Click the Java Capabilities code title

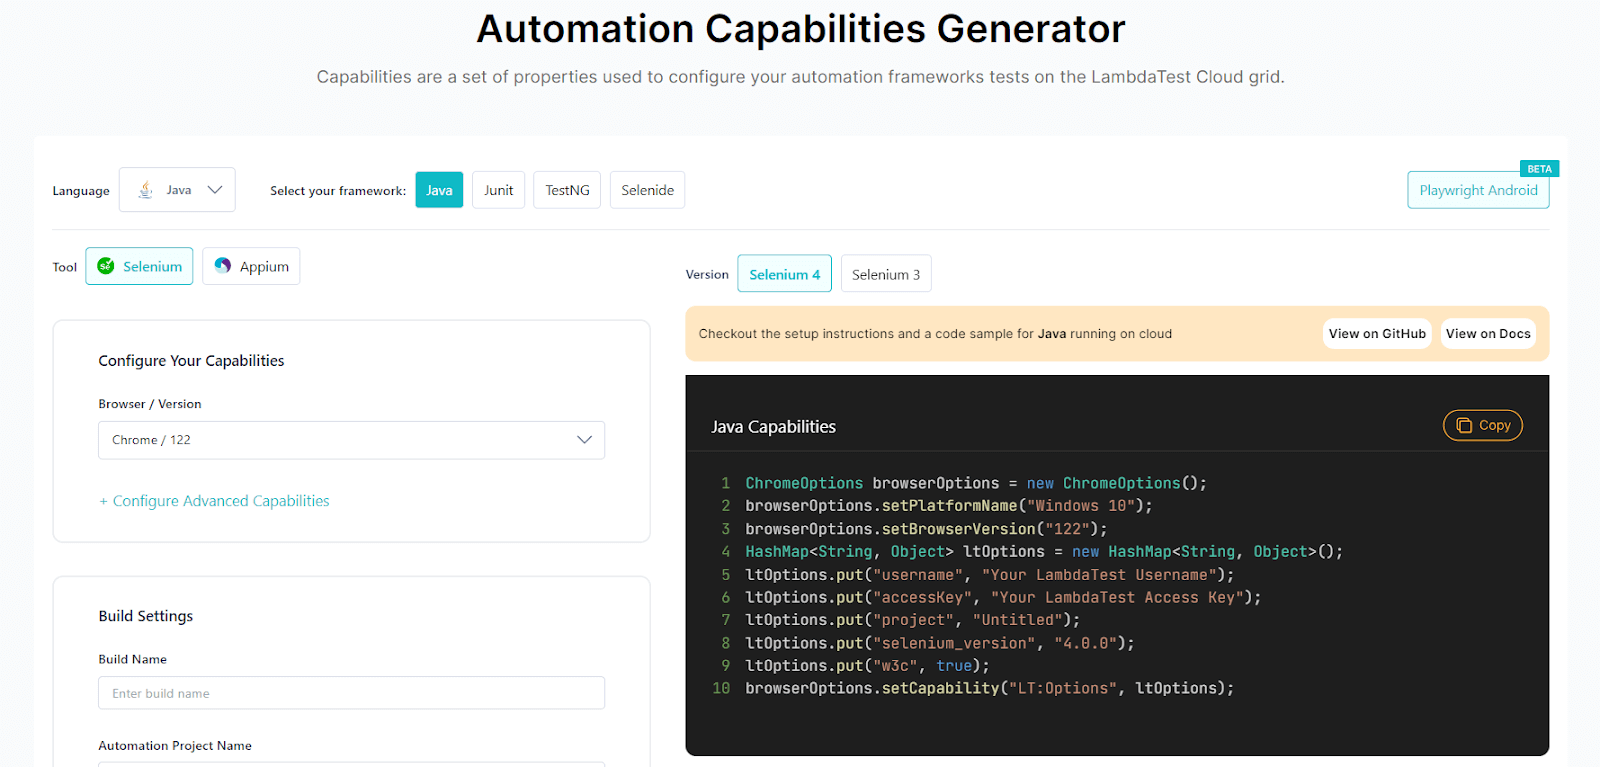773,426
